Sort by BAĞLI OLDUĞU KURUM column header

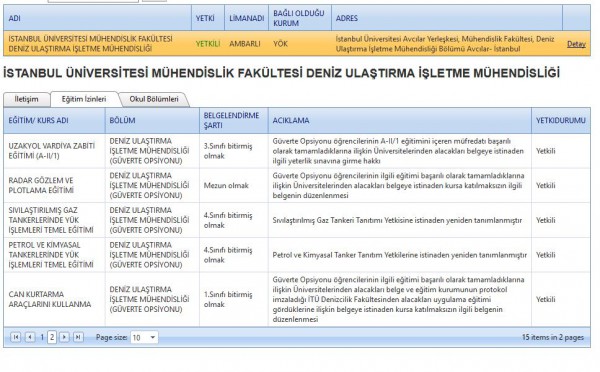[300, 18]
